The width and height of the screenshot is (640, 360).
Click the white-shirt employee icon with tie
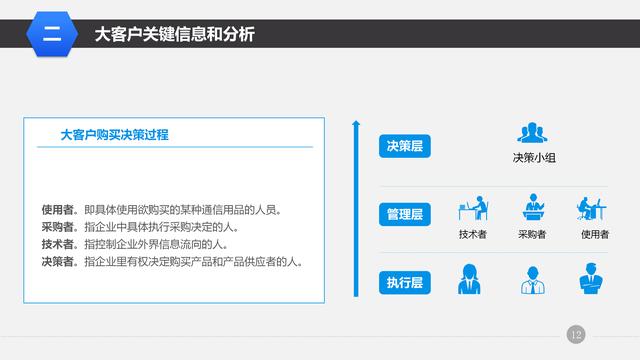(533, 280)
